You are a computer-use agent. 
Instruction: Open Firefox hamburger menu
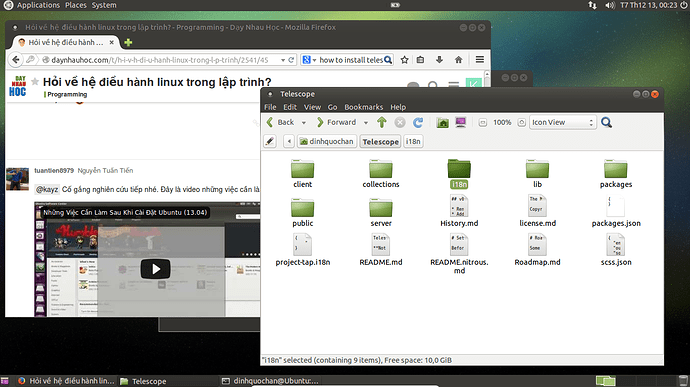tap(480, 59)
